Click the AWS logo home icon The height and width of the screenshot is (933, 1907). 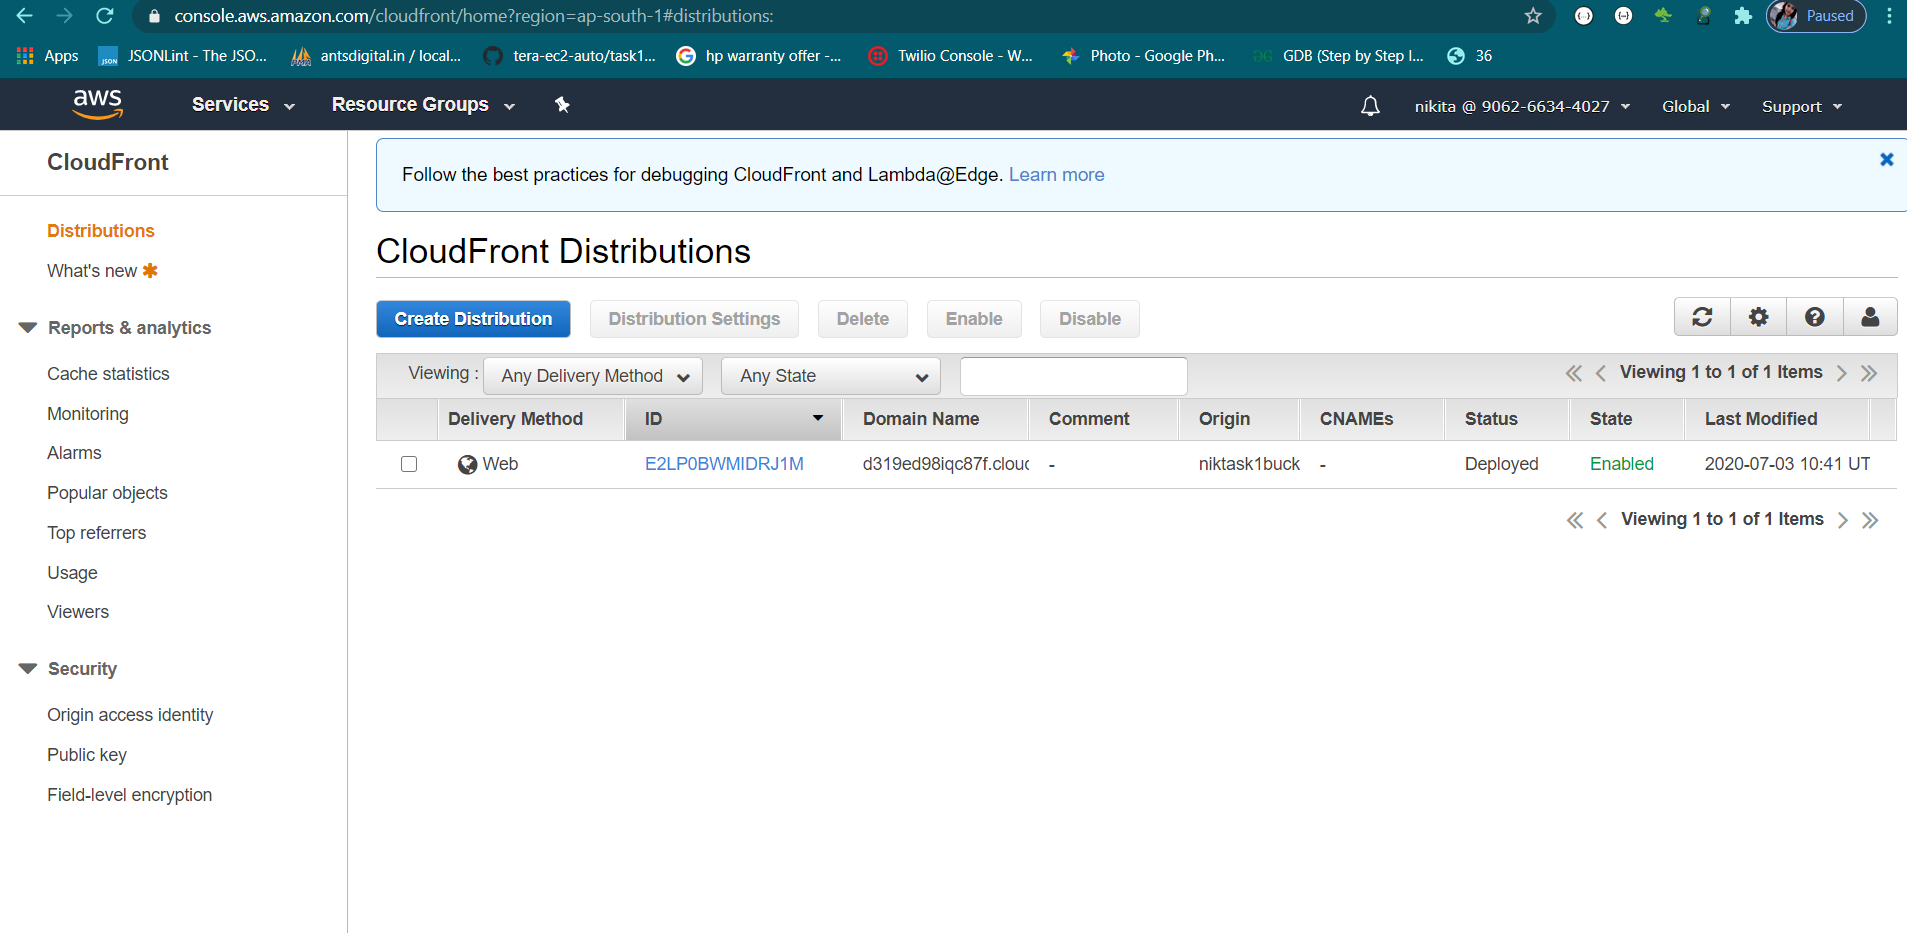click(97, 104)
